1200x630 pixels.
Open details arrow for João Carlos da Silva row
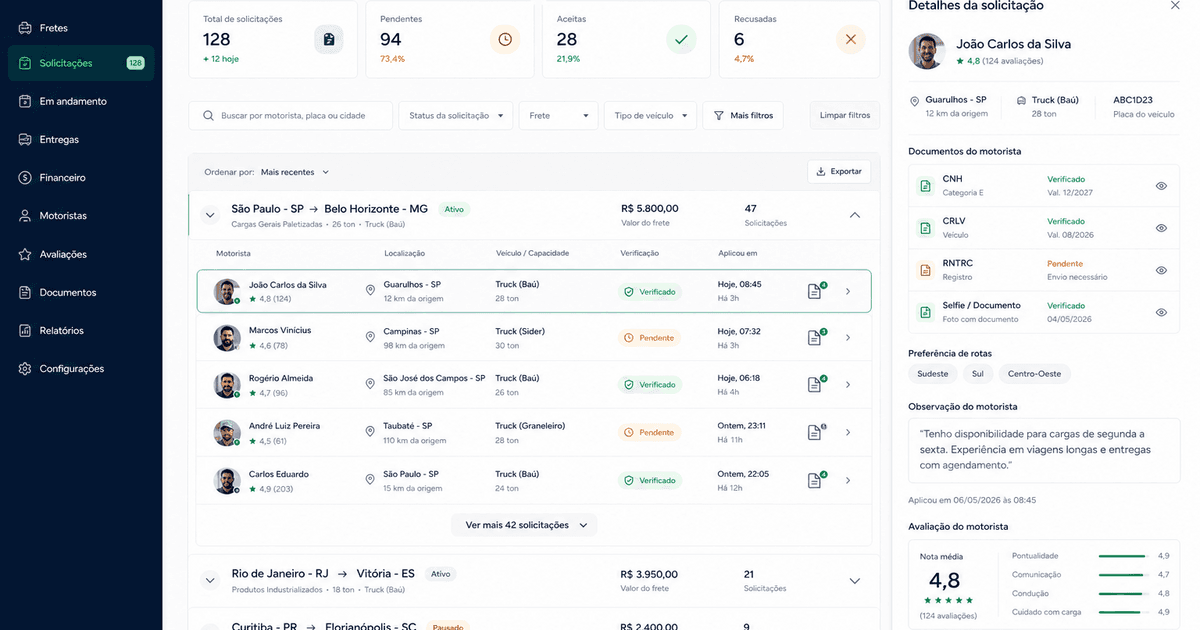848,292
